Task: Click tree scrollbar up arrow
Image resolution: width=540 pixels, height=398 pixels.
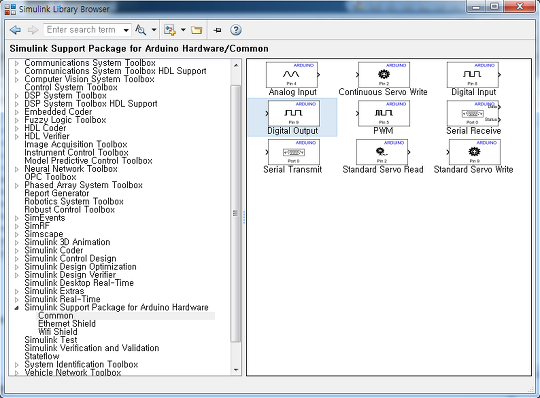Action: coord(236,65)
